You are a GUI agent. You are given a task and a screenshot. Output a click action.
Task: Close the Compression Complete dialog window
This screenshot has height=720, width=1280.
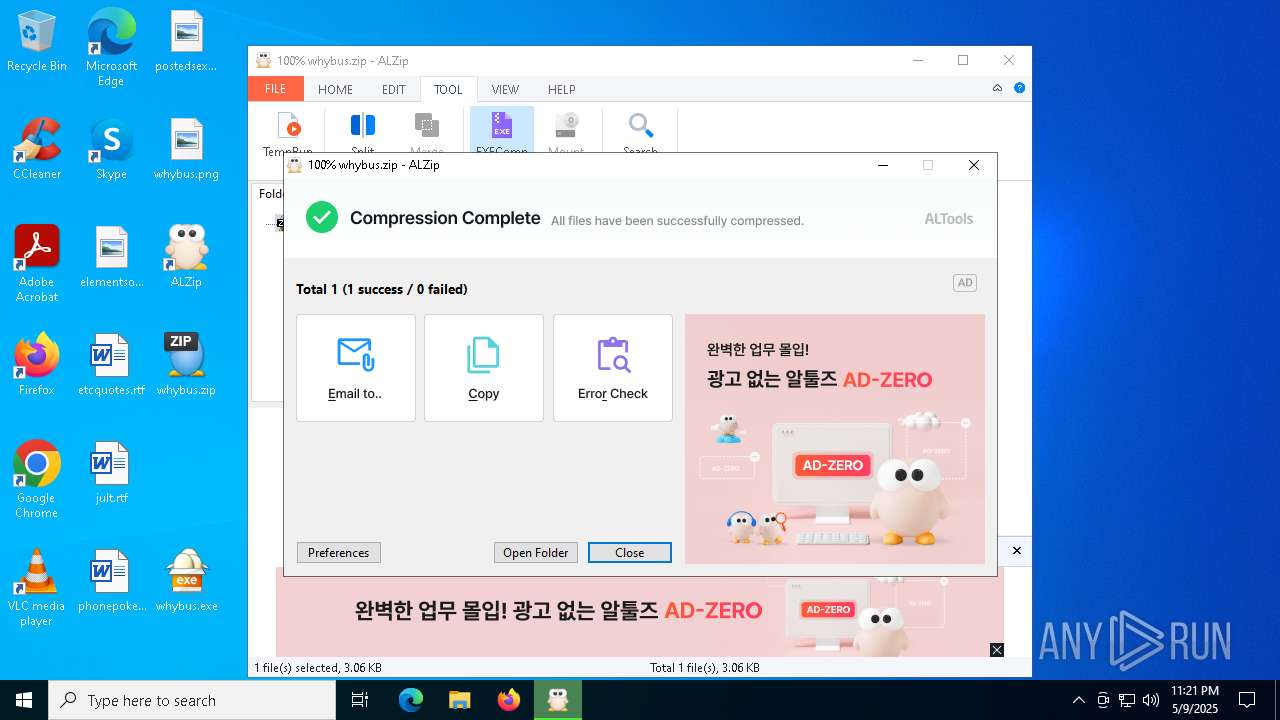(x=974, y=165)
